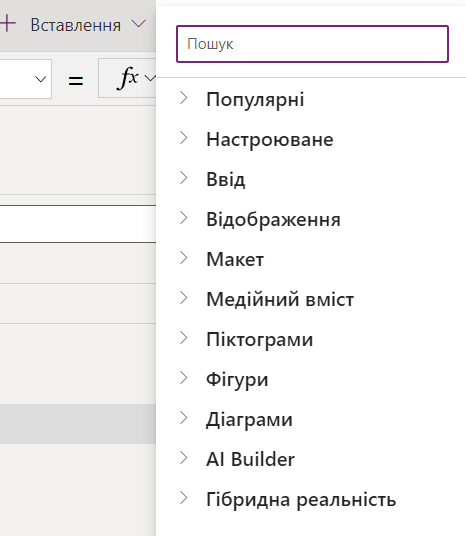Select the Фігури label
The height and width of the screenshot is (536, 466).
pyautogui.click(x=237, y=380)
